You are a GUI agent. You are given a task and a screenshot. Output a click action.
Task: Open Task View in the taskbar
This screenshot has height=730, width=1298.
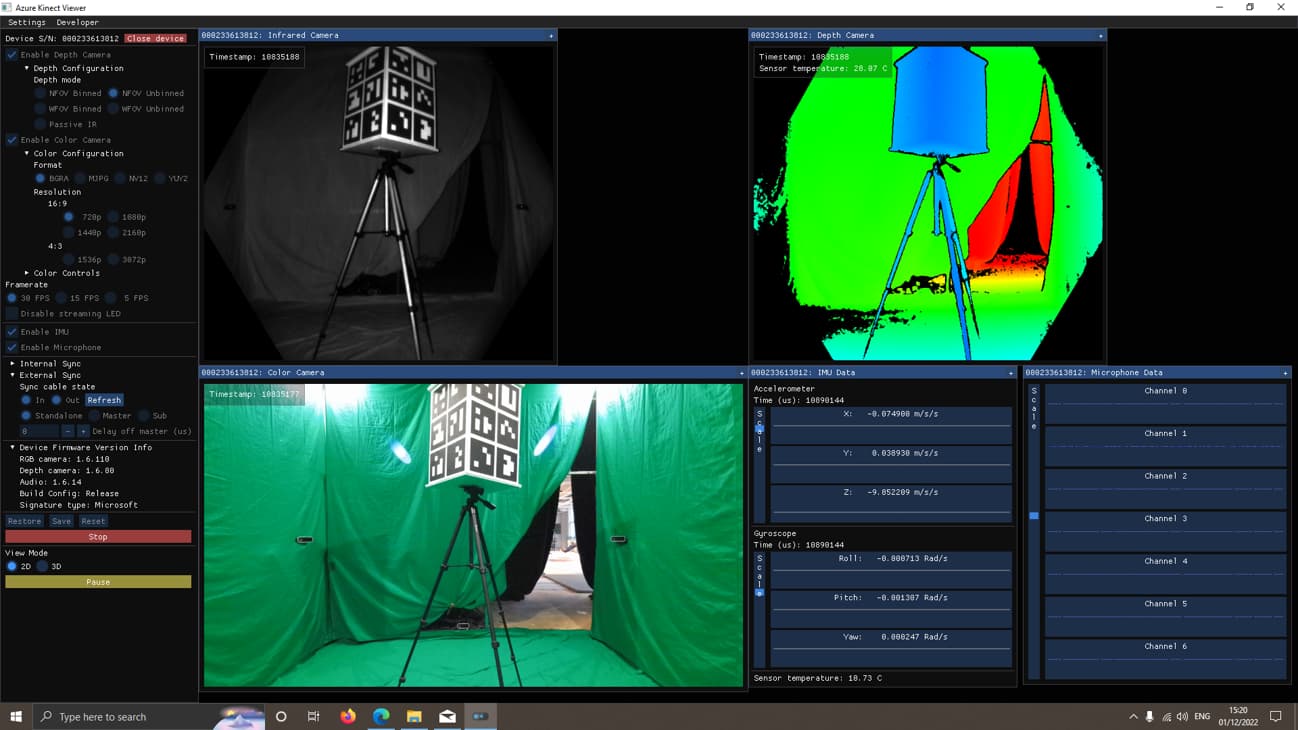coord(314,716)
